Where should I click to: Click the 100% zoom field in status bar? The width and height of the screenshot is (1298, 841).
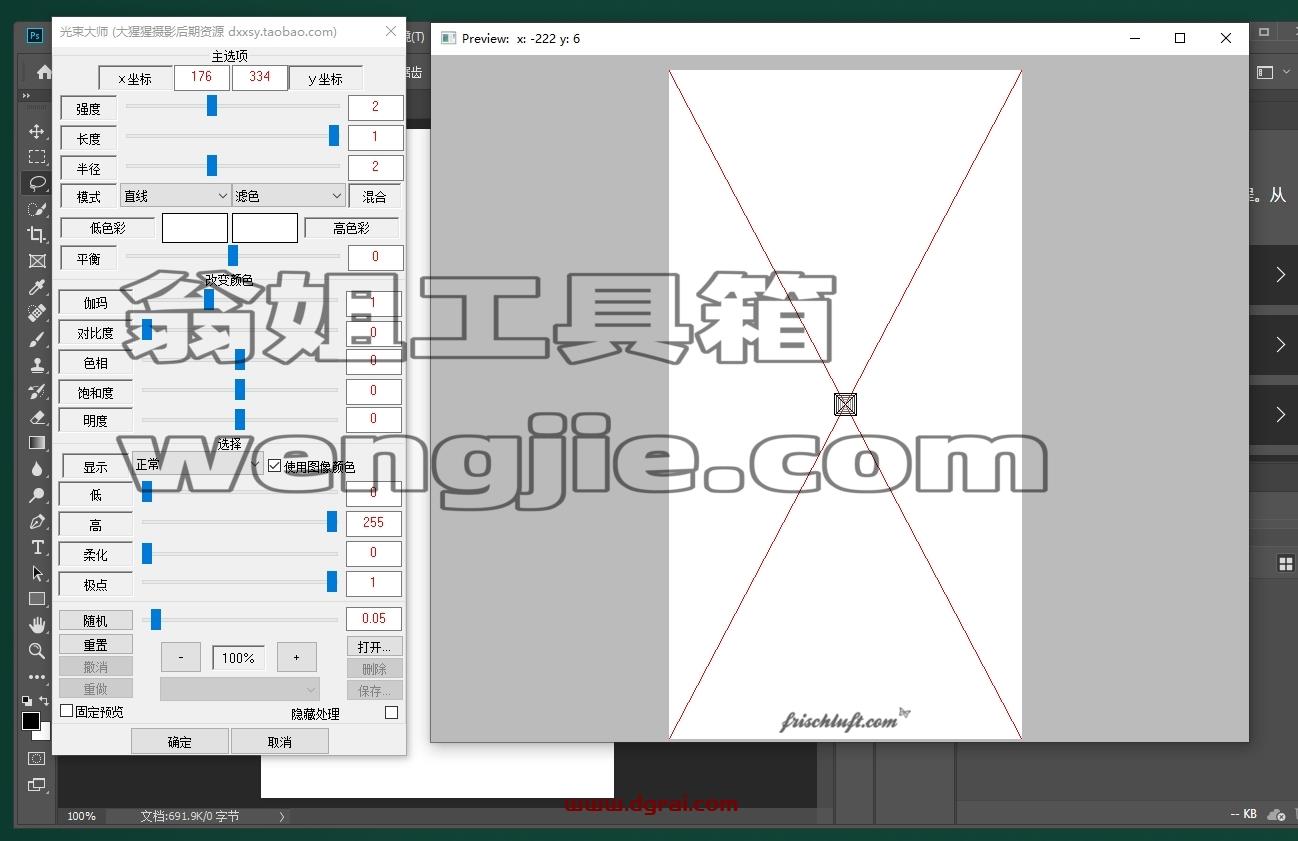82,816
